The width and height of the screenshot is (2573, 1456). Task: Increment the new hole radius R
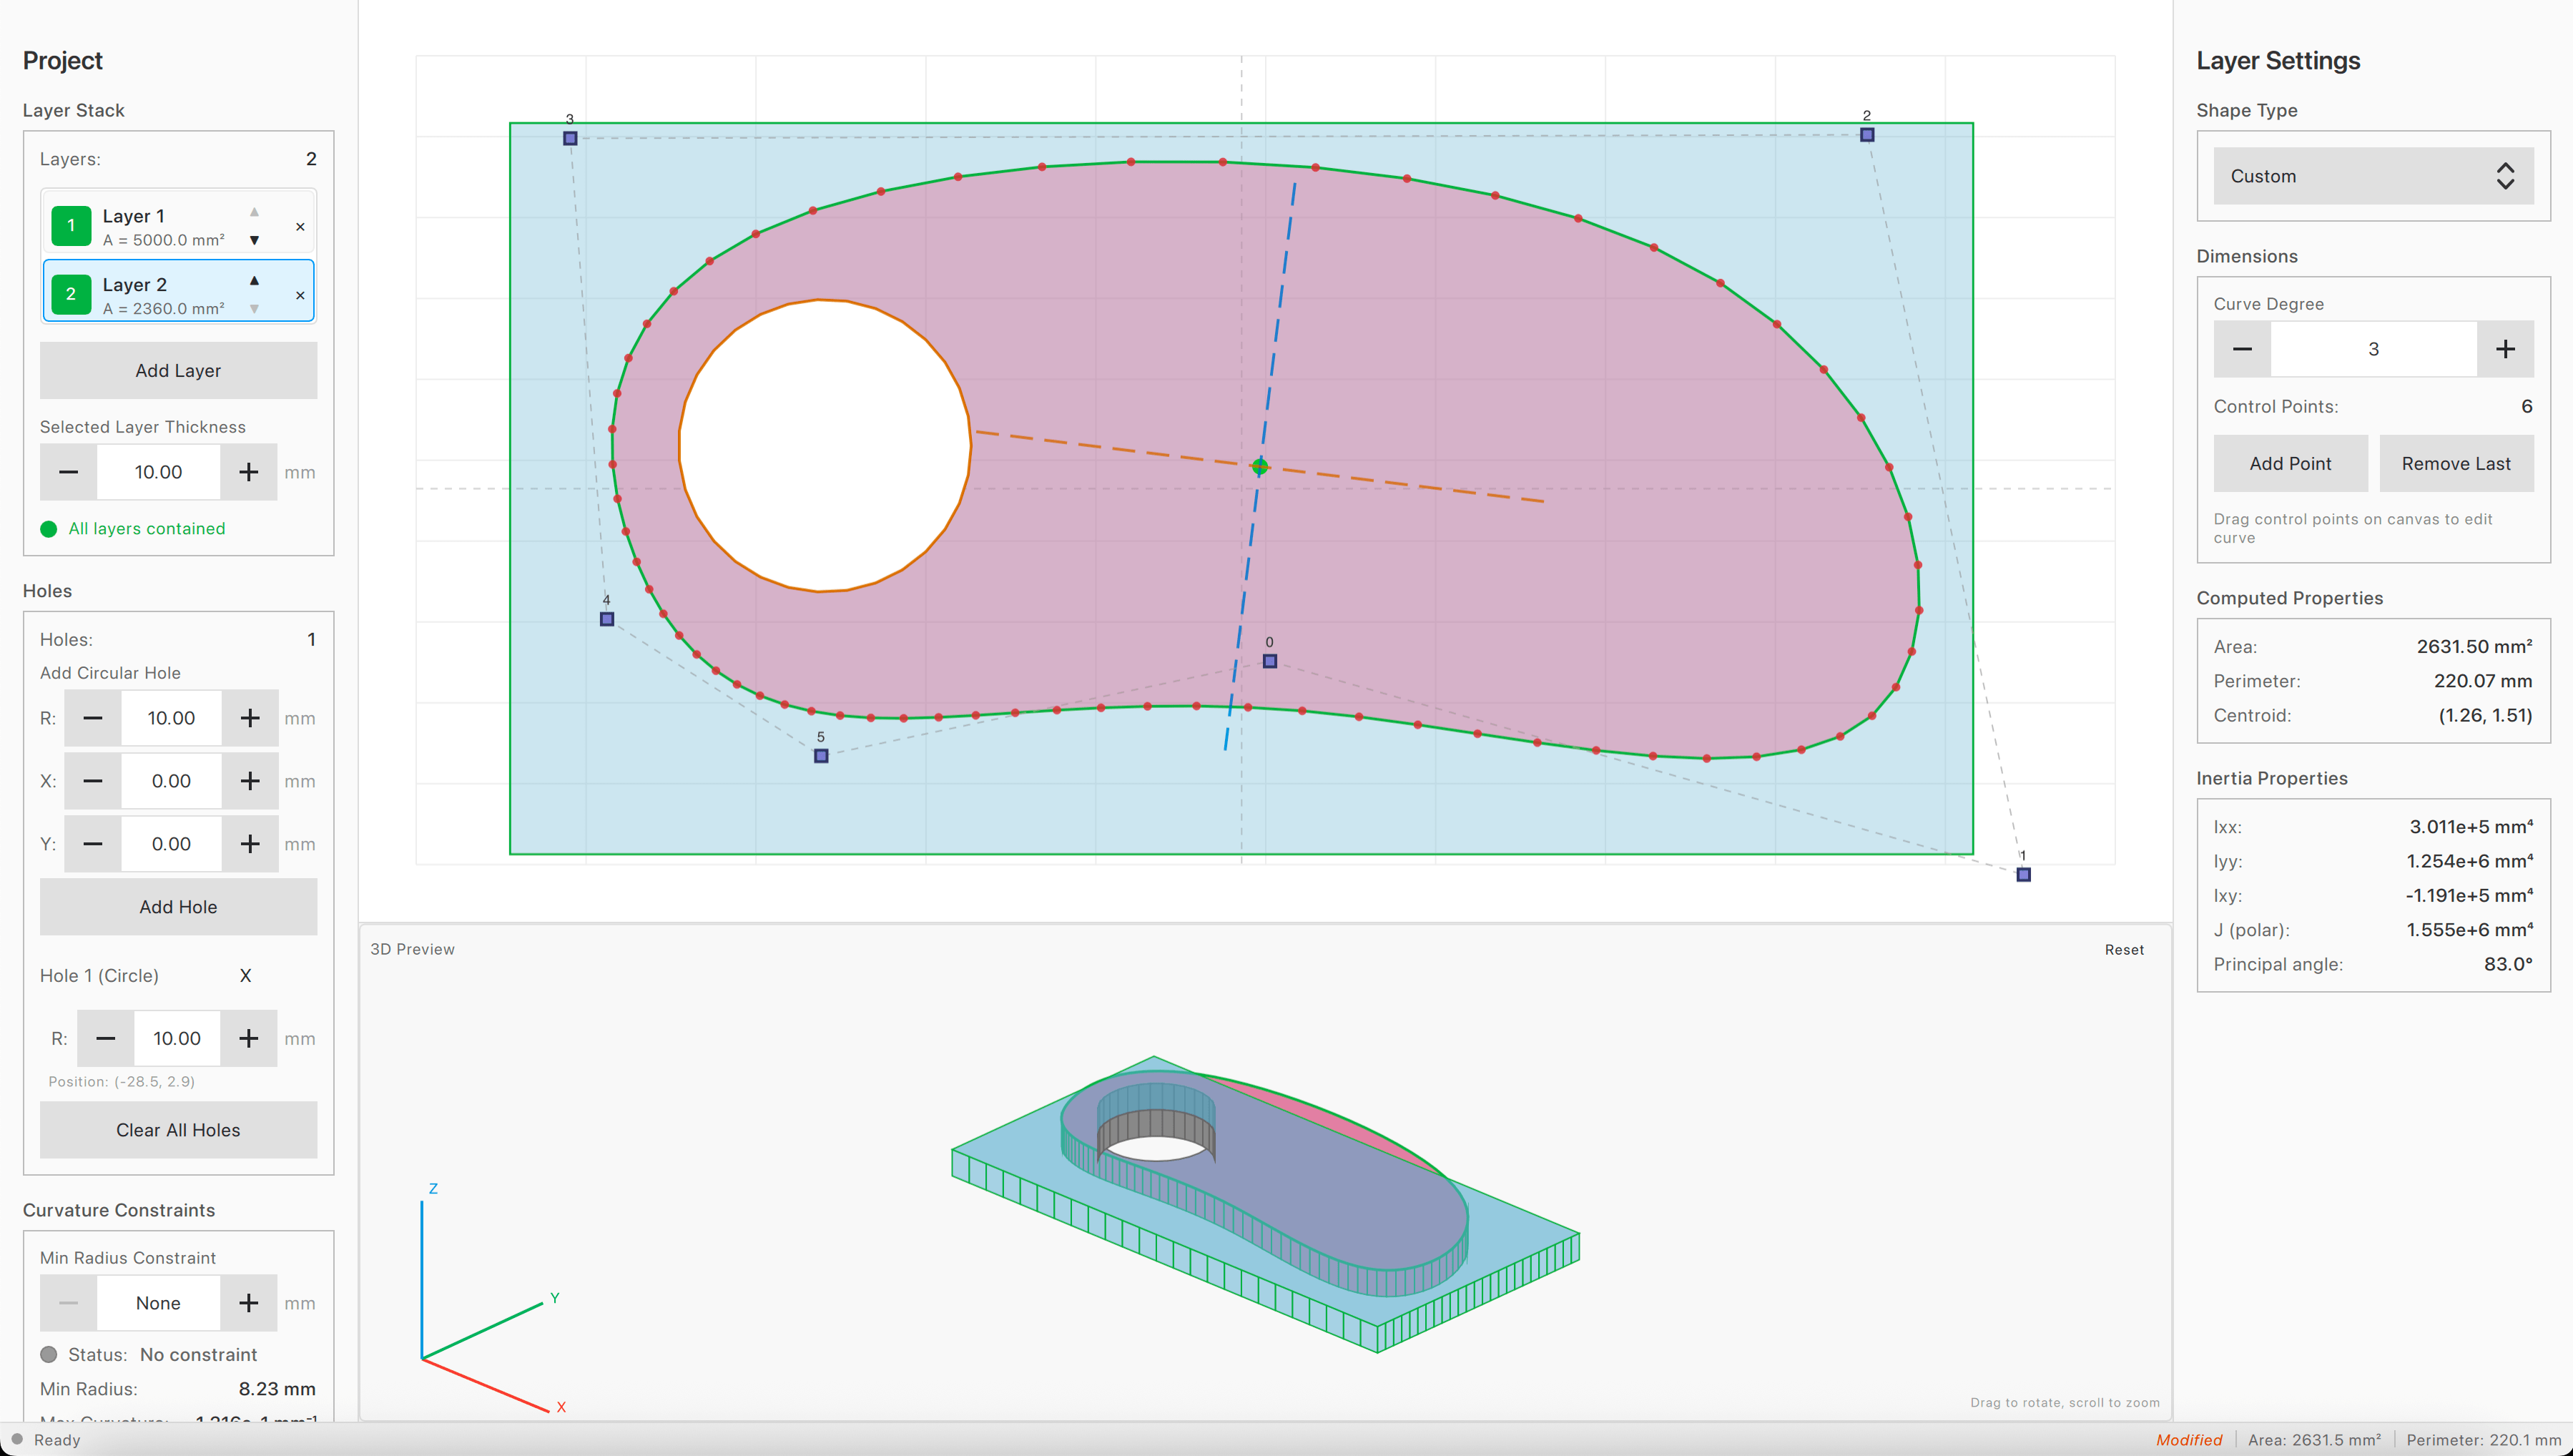(250, 718)
